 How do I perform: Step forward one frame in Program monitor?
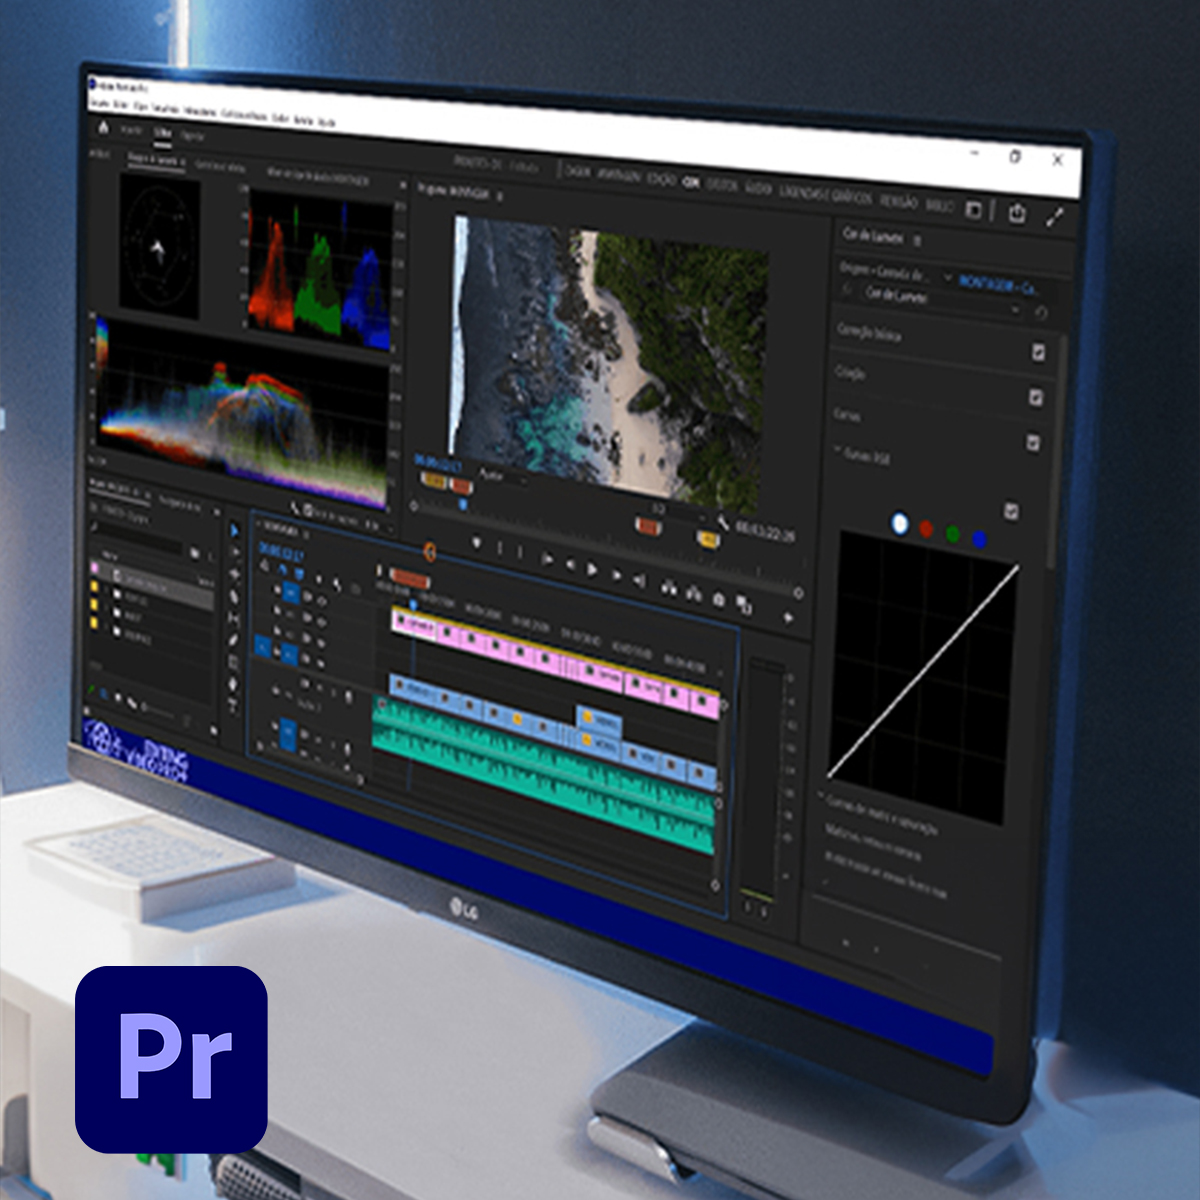coord(617,575)
